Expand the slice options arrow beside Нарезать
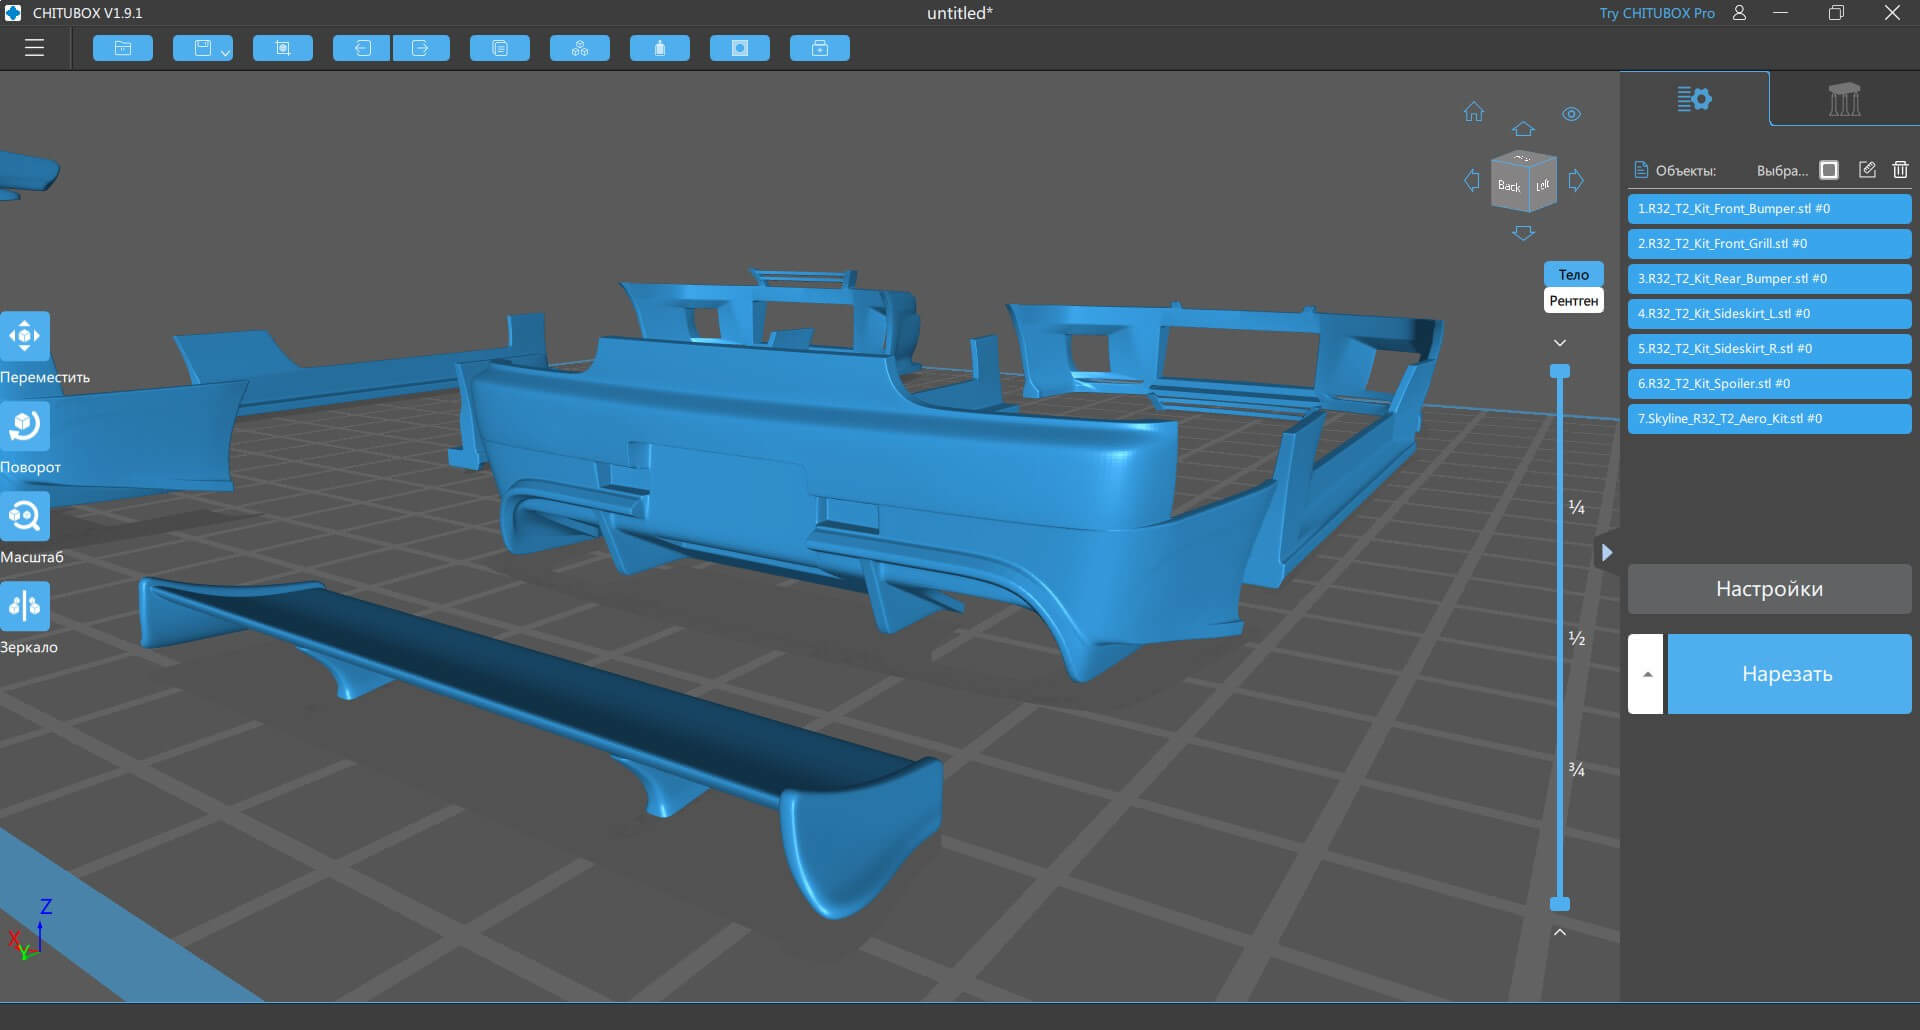This screenshot has height=1030, width=1920. click(1646, 674)
